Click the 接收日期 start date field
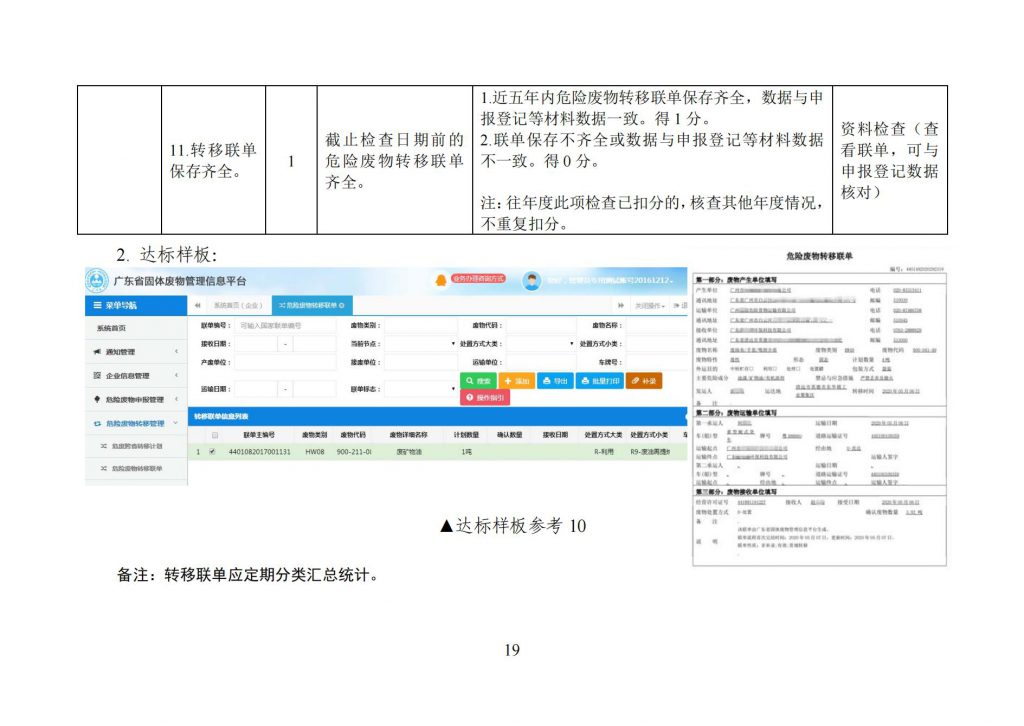The height and width of the screenshot is (726, 1024). [x=256, y=344]
